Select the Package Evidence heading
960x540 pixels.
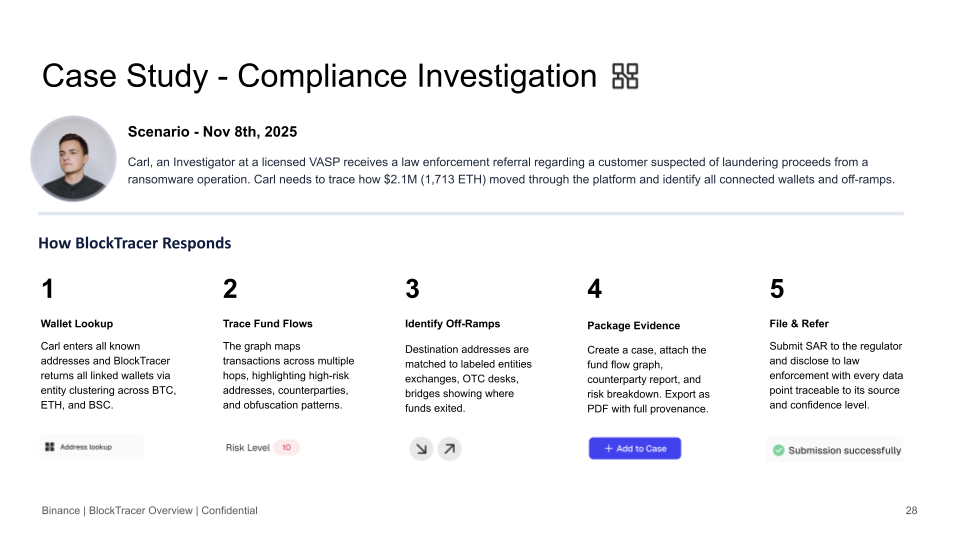634,326
